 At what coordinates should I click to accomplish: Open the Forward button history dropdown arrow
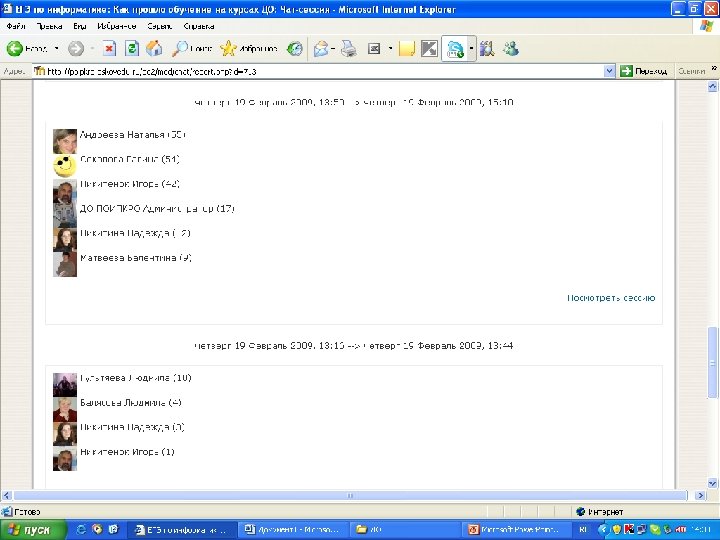92,48
